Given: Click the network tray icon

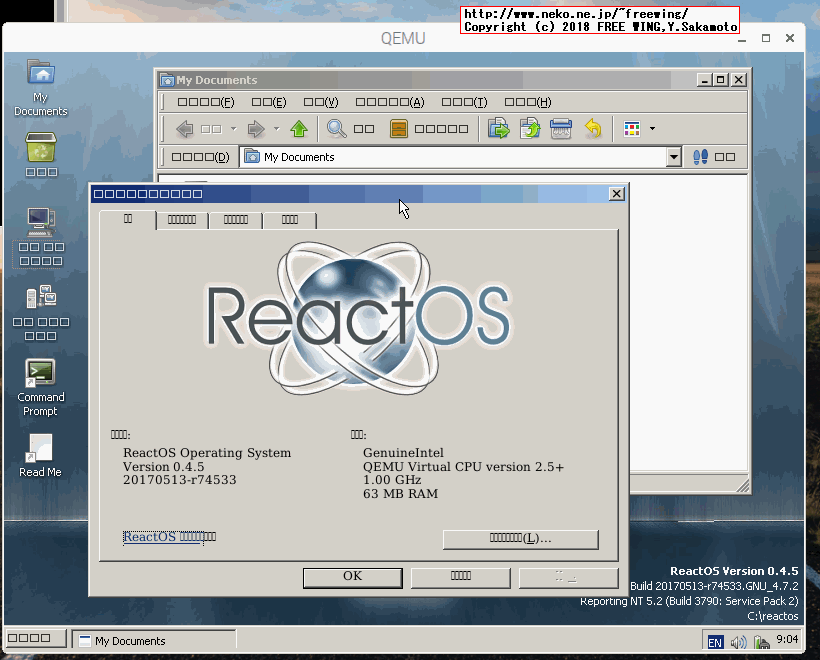Looking at the screenshot, I should [x=761, y=642].
